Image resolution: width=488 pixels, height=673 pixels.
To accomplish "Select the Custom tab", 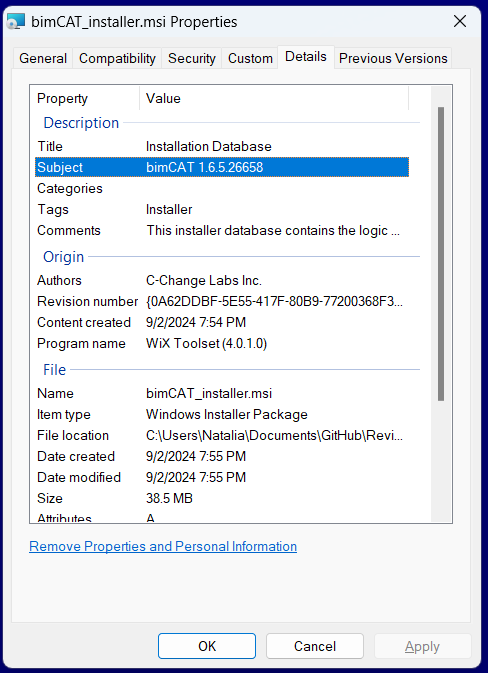I will pos(250,58).
